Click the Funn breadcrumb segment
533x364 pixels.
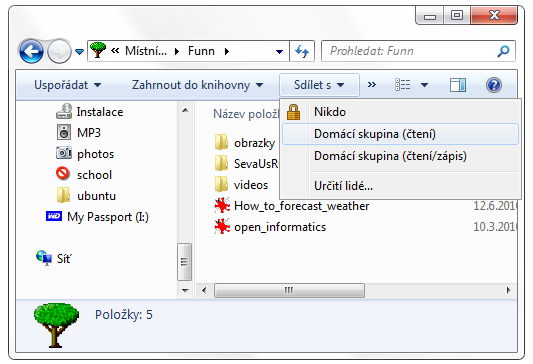point(201,51)
